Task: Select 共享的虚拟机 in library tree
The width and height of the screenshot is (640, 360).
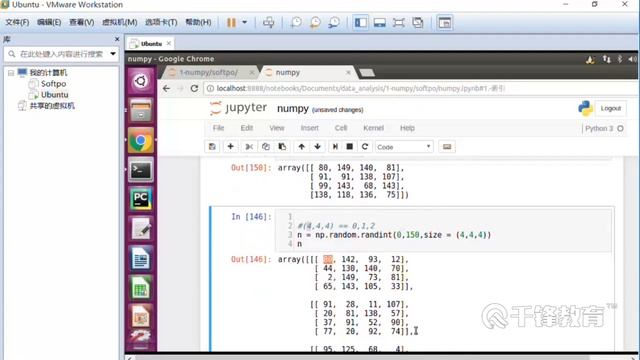Action: coord(52,106)
